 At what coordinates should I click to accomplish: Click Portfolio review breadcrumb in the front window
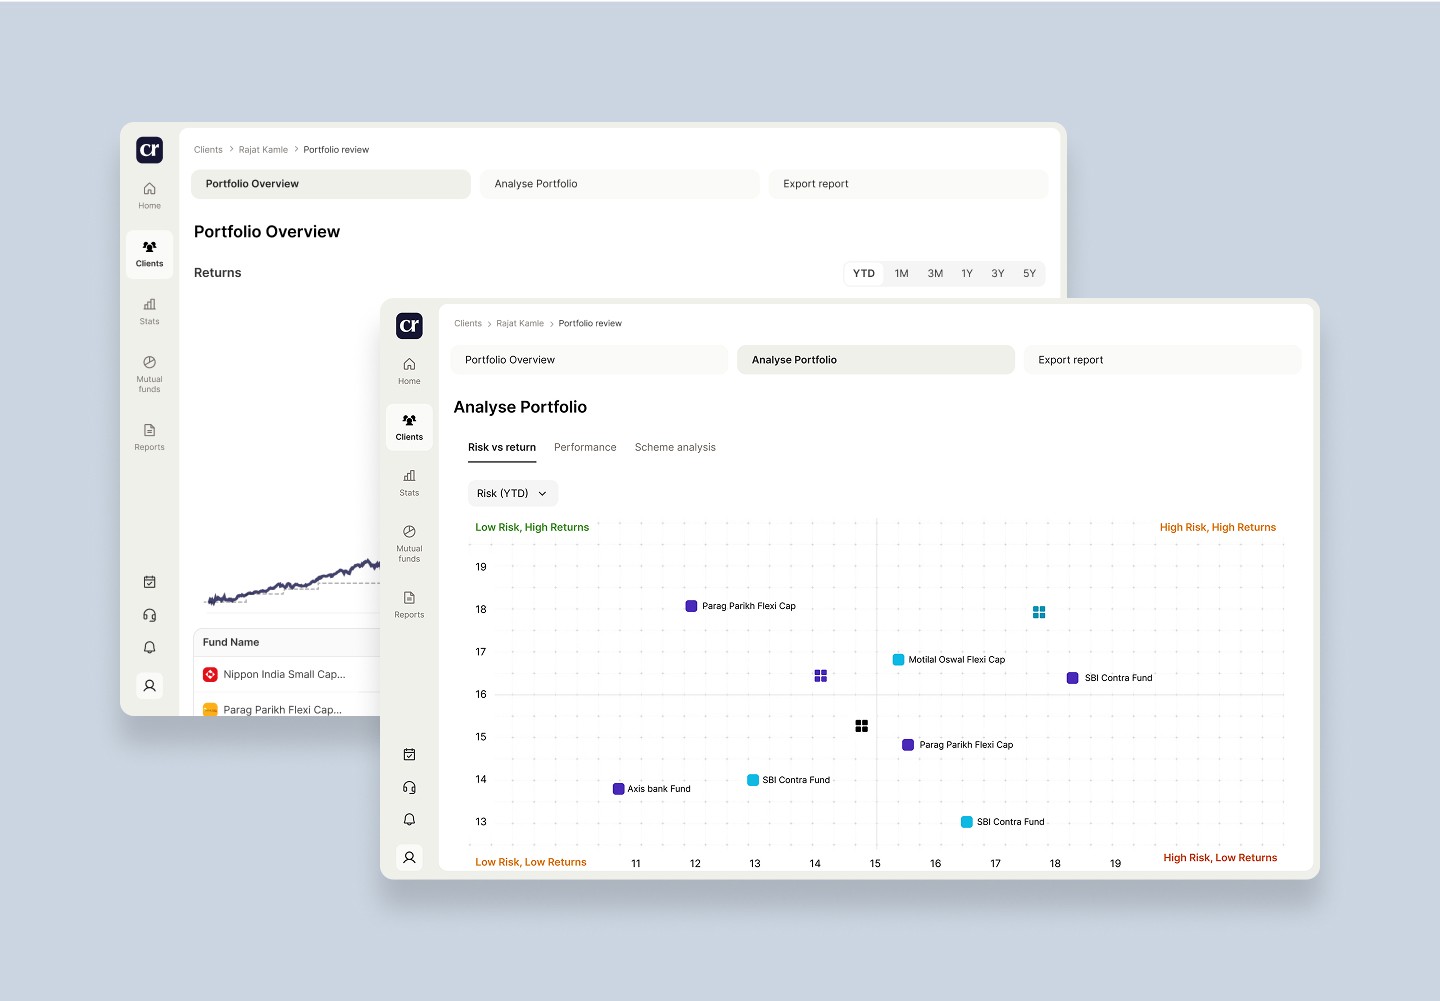coord(590,323)
